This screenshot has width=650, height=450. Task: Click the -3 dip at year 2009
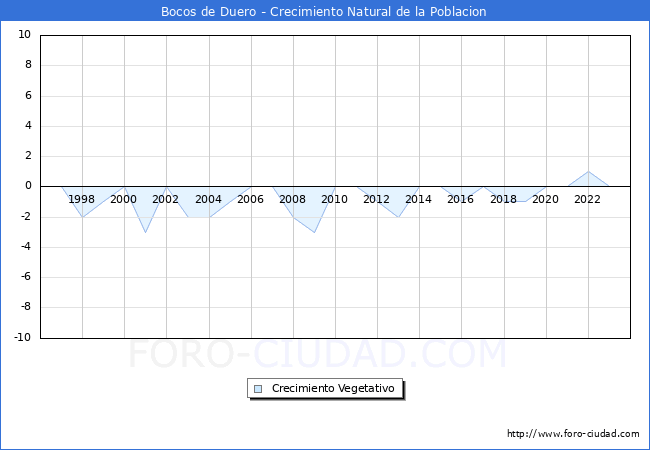pos(314,232)
